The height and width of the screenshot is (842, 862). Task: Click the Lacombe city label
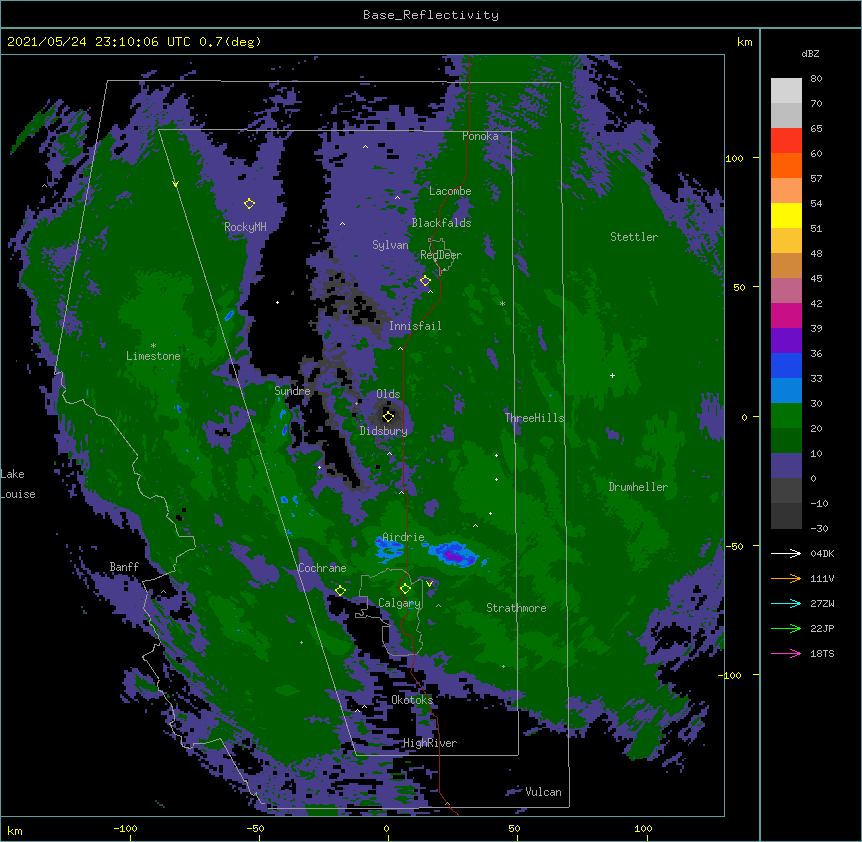coord(450,191)
